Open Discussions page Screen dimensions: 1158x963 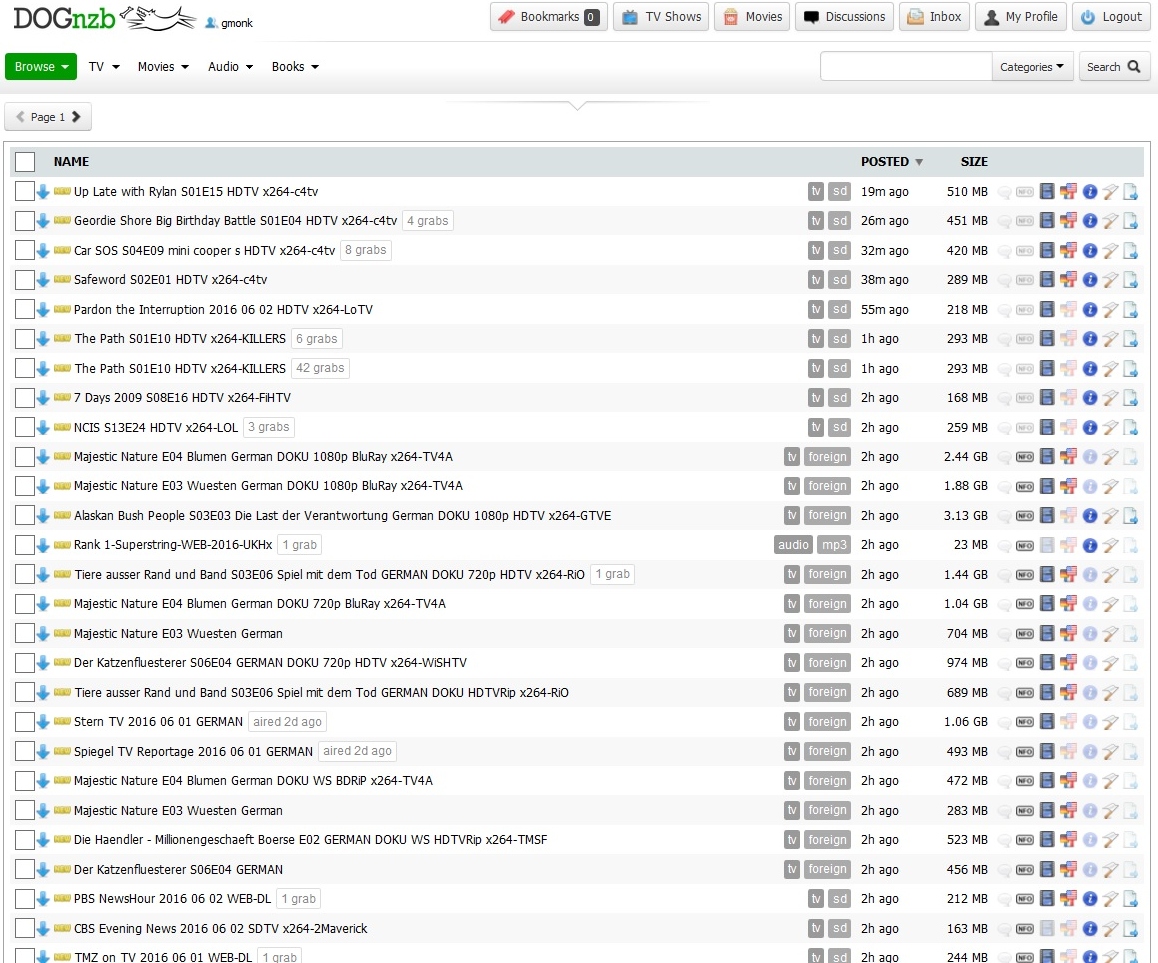point(845,16)
